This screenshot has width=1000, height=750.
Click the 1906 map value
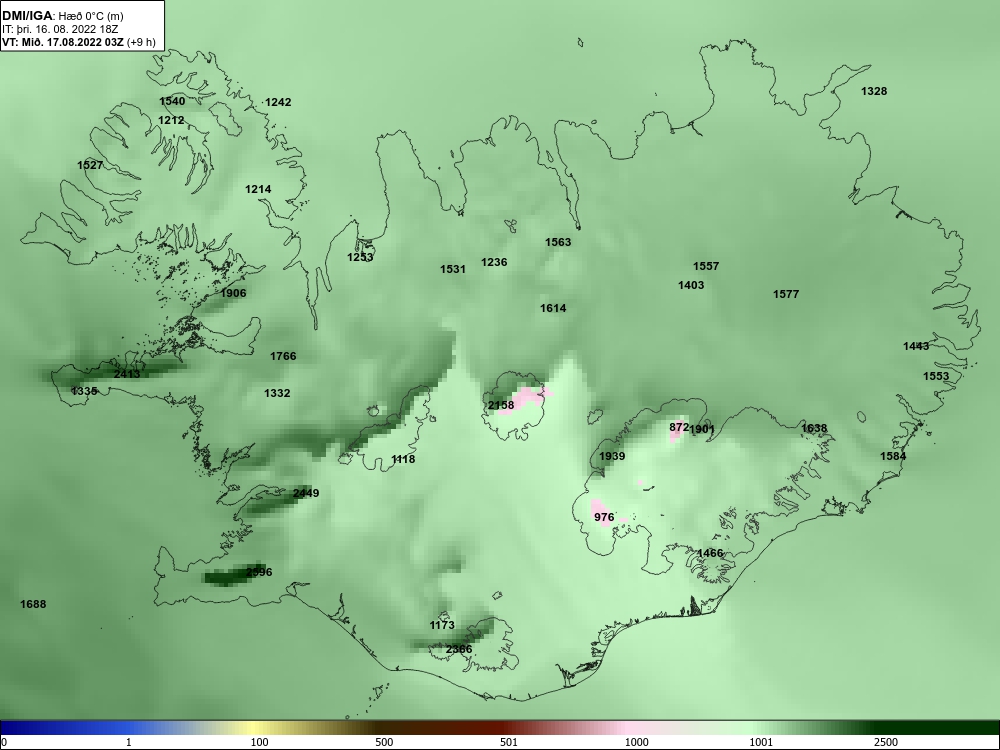233,293
